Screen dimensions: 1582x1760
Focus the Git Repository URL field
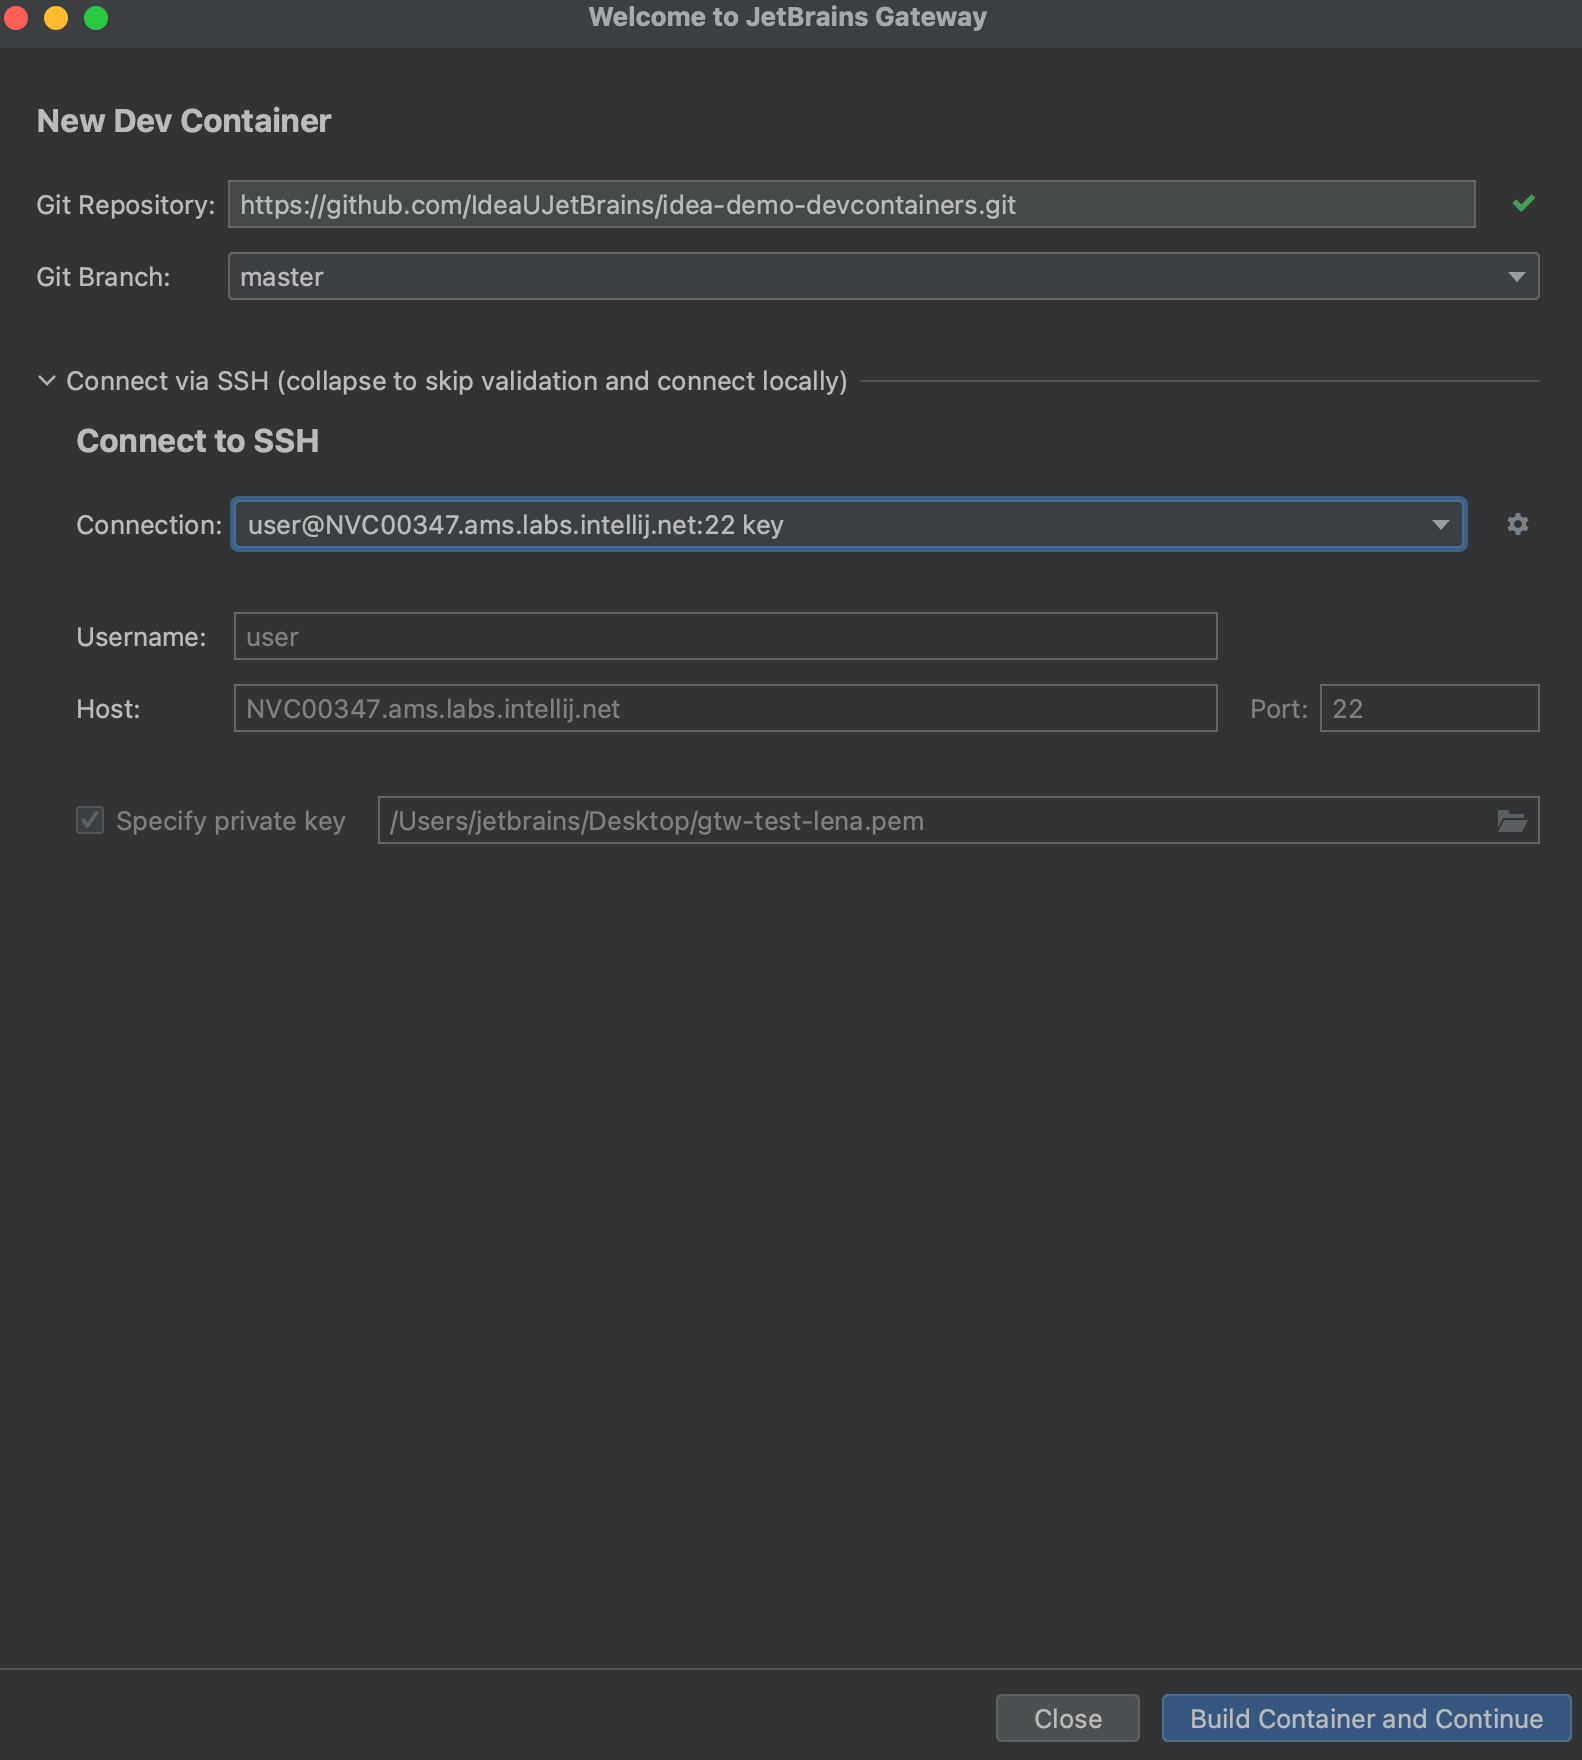point(851,204)
